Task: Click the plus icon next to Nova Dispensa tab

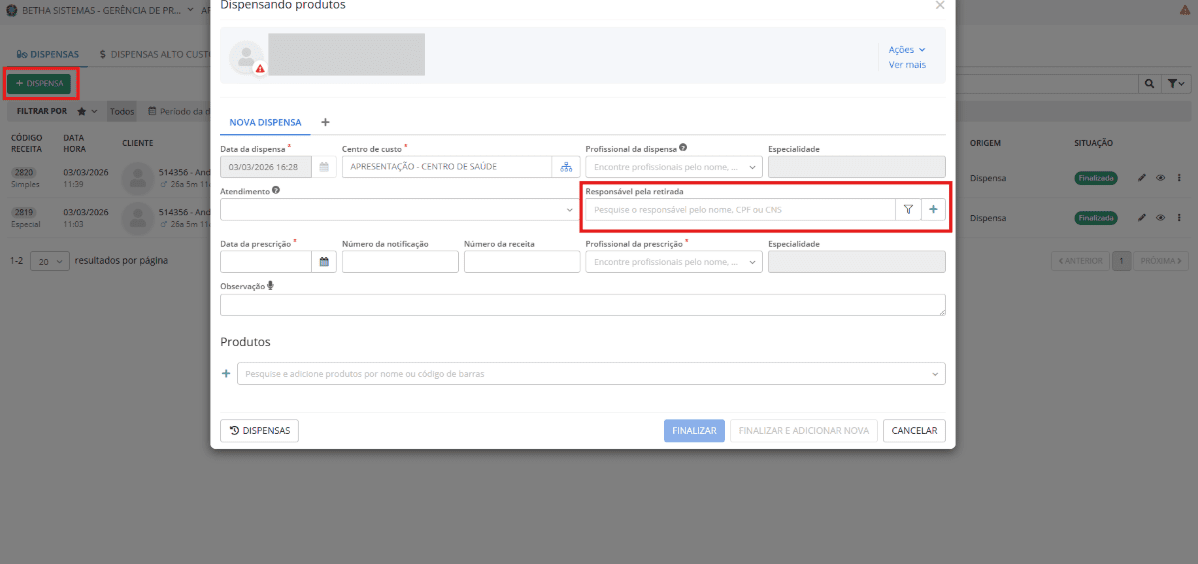Action: tap(325, 122)
